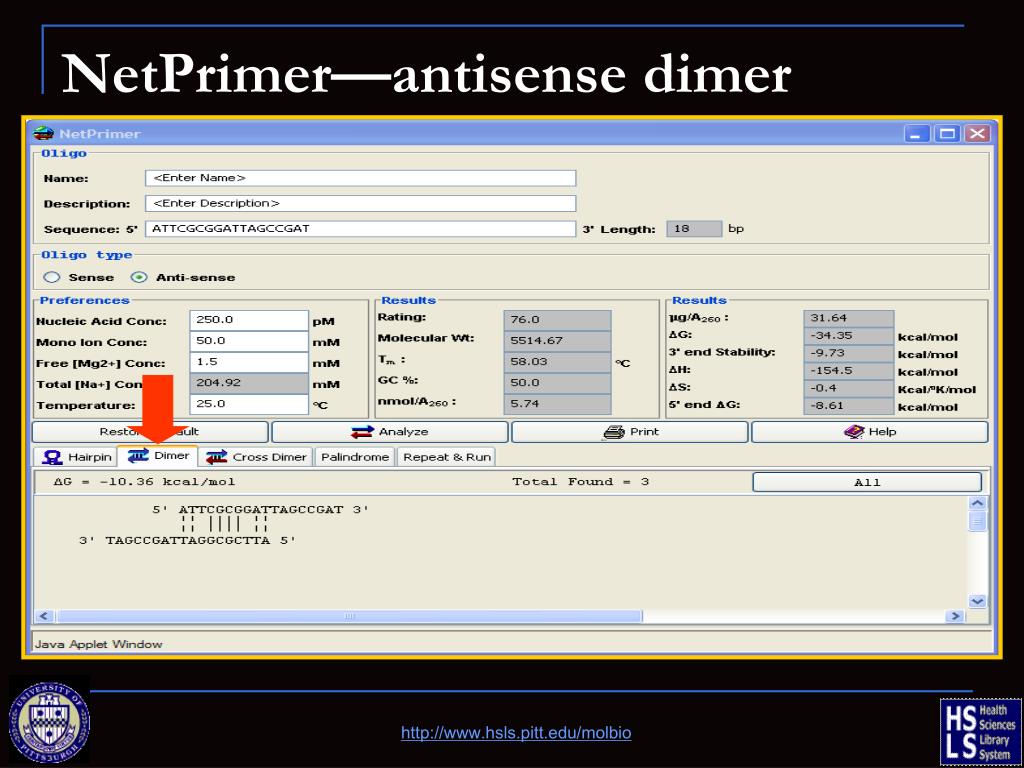Click the 5' end ΔG value -8.61

pos(848,406)
